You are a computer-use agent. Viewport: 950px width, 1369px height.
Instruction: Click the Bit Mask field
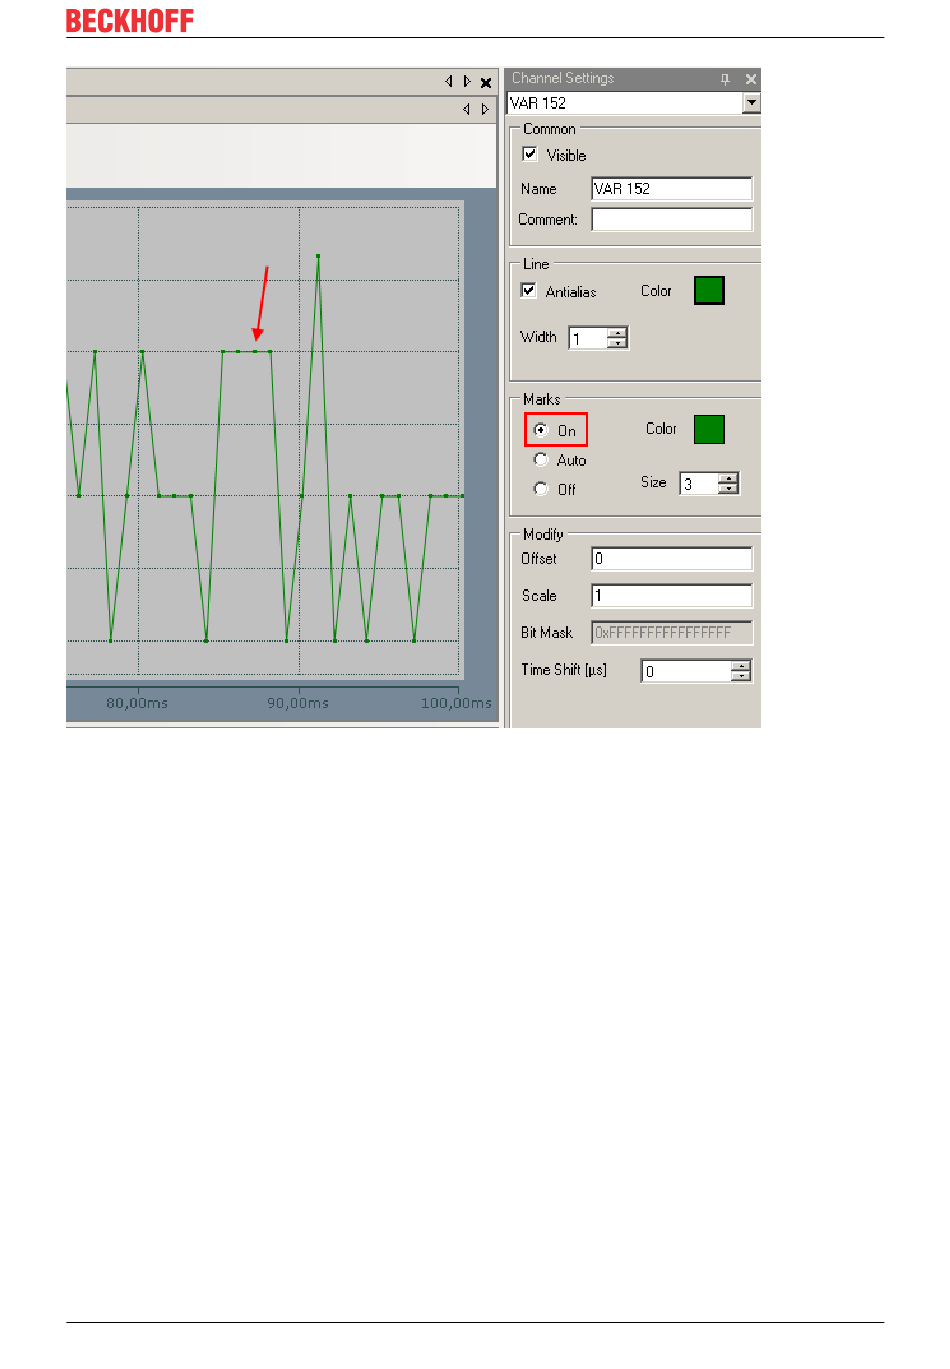click(x=671, y=632)
